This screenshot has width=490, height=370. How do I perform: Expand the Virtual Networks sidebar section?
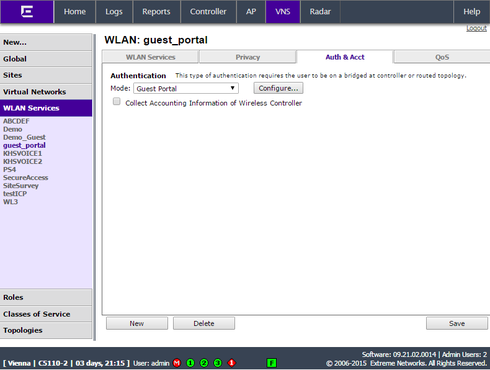[46, 92]
